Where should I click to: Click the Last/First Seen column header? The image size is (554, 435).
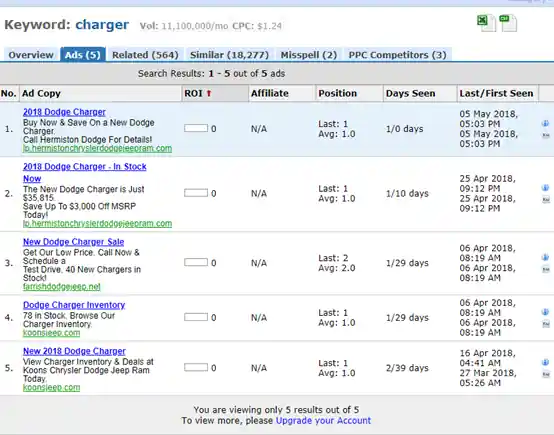pyautogui.click(x=496, y=93)
